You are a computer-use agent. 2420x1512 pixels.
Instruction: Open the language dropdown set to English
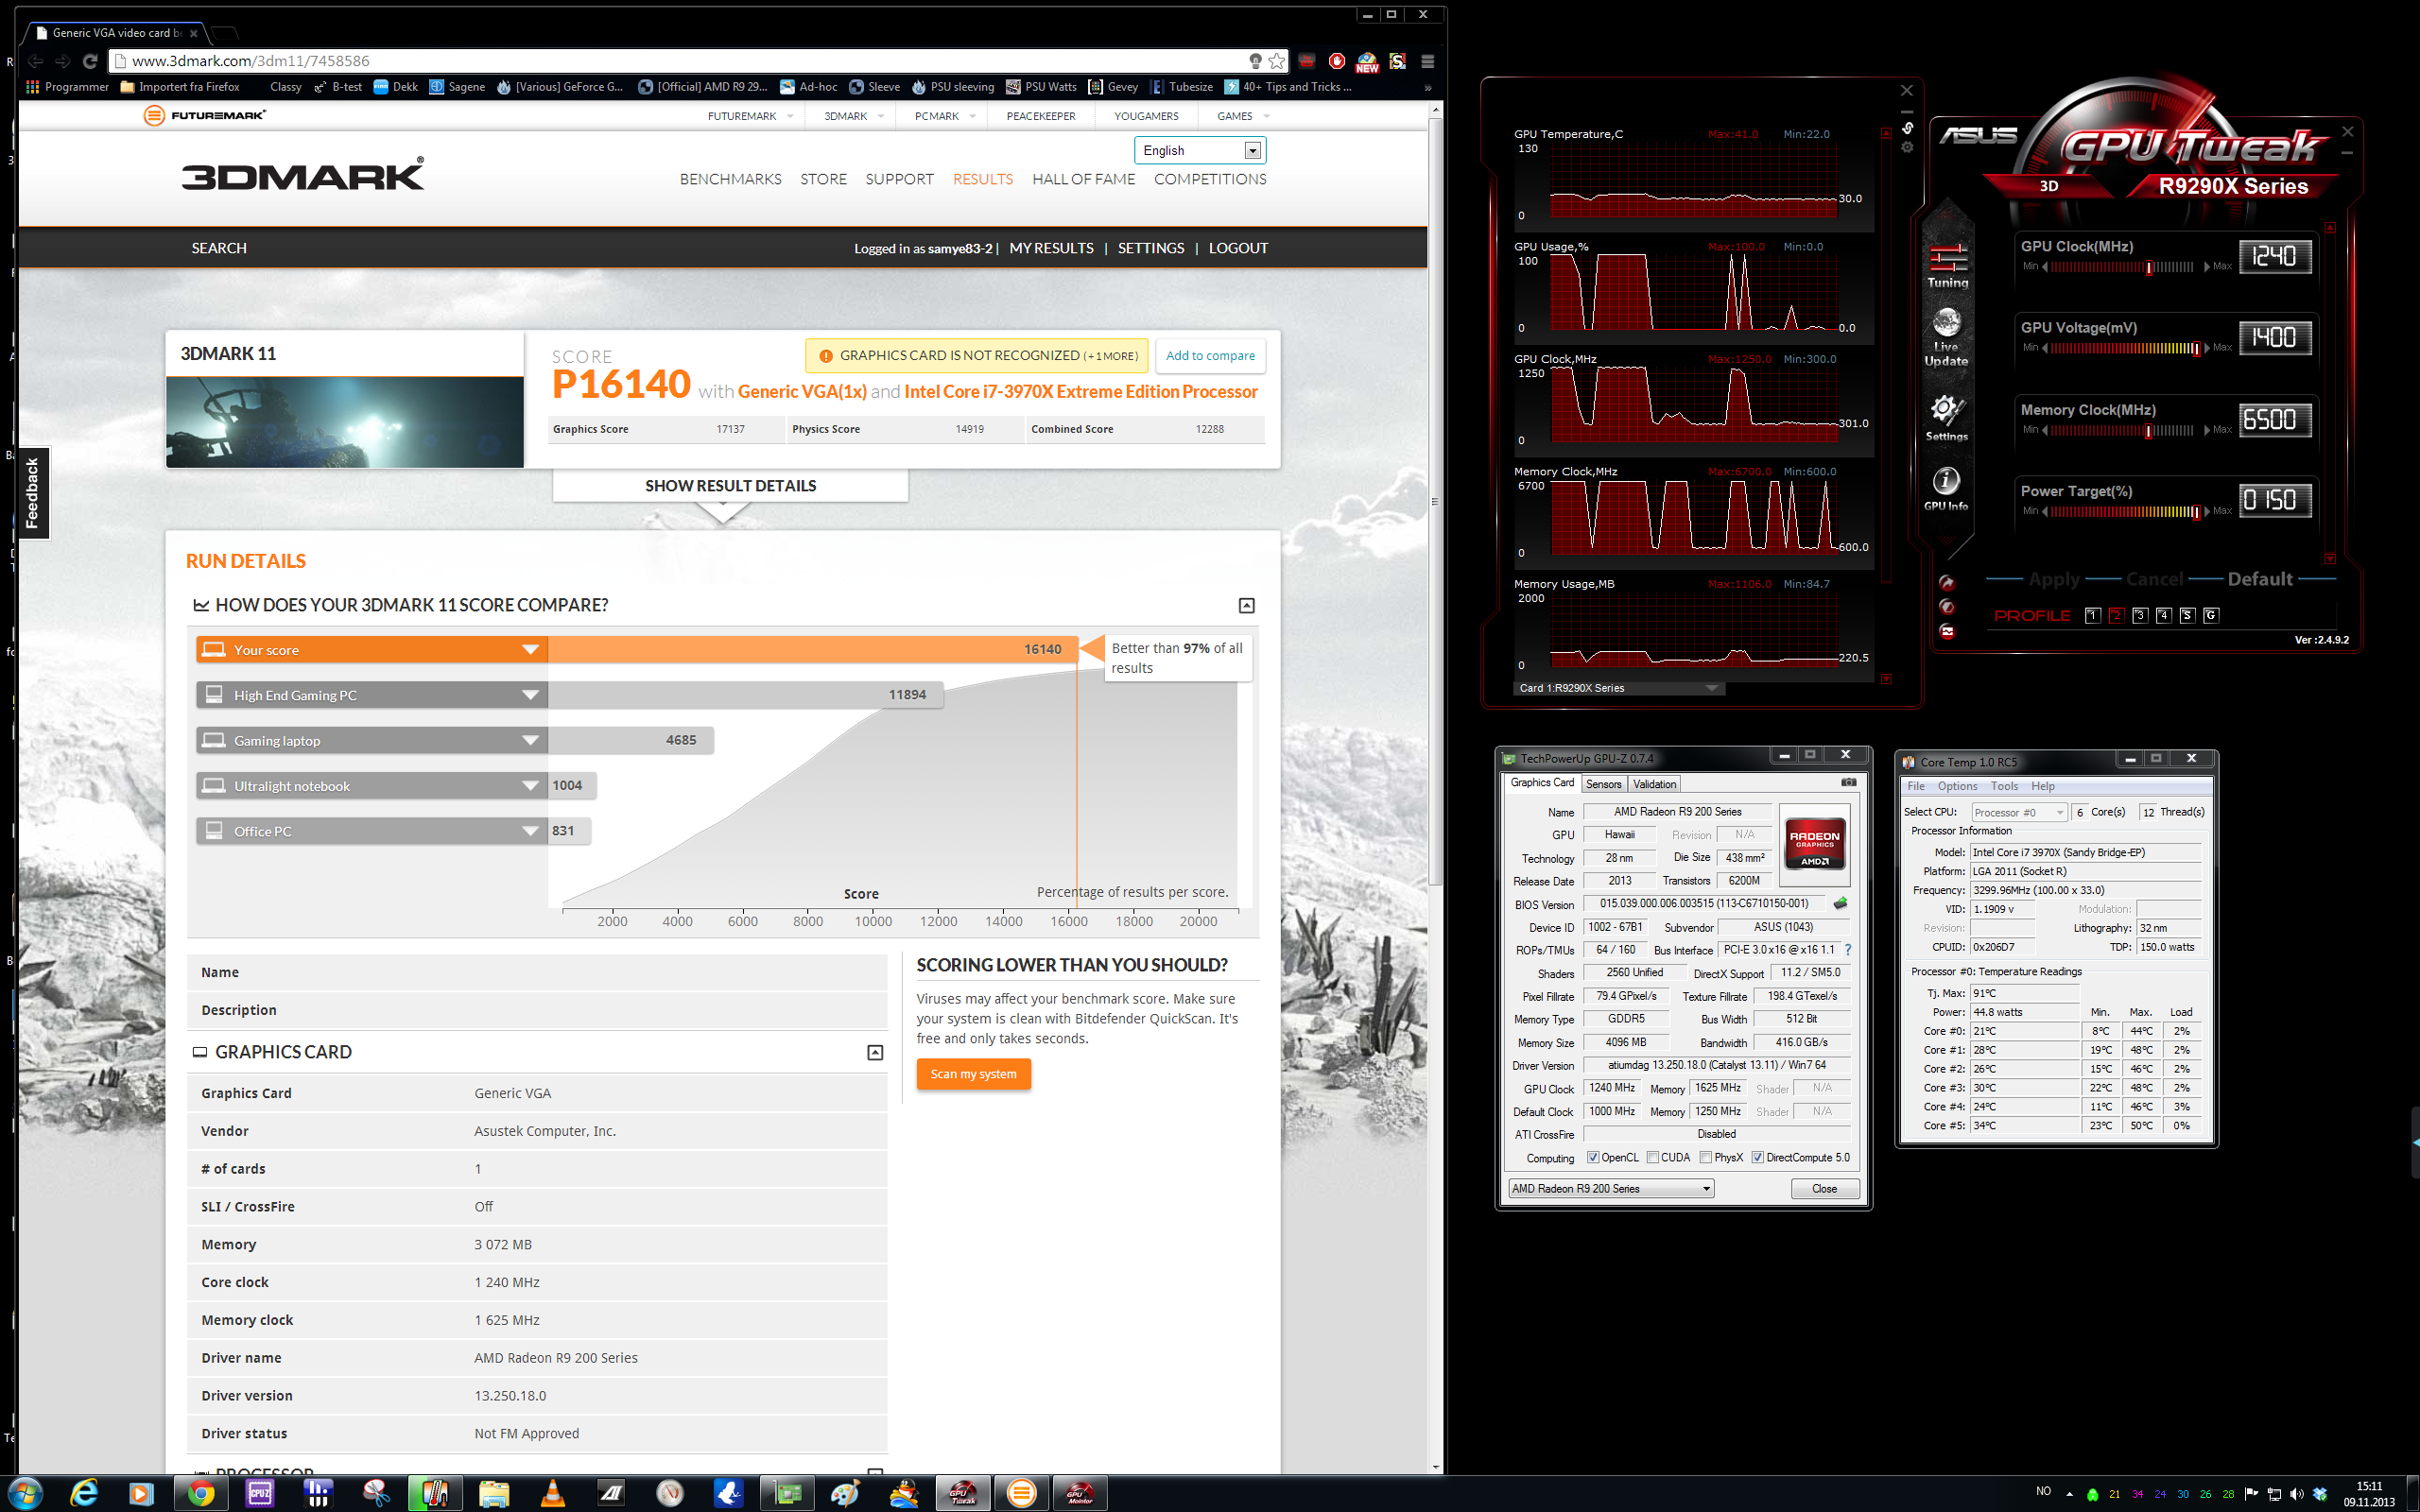(x=1200, y=150)
